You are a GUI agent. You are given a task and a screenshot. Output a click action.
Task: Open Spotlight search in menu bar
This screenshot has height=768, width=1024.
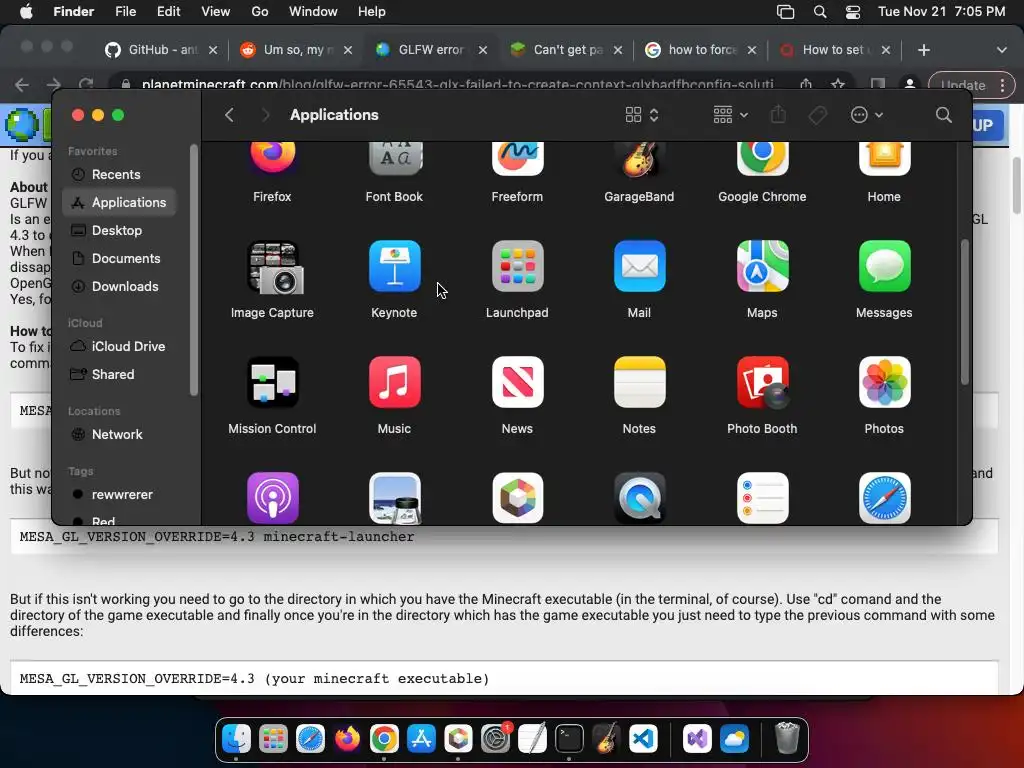coord(820,12)
